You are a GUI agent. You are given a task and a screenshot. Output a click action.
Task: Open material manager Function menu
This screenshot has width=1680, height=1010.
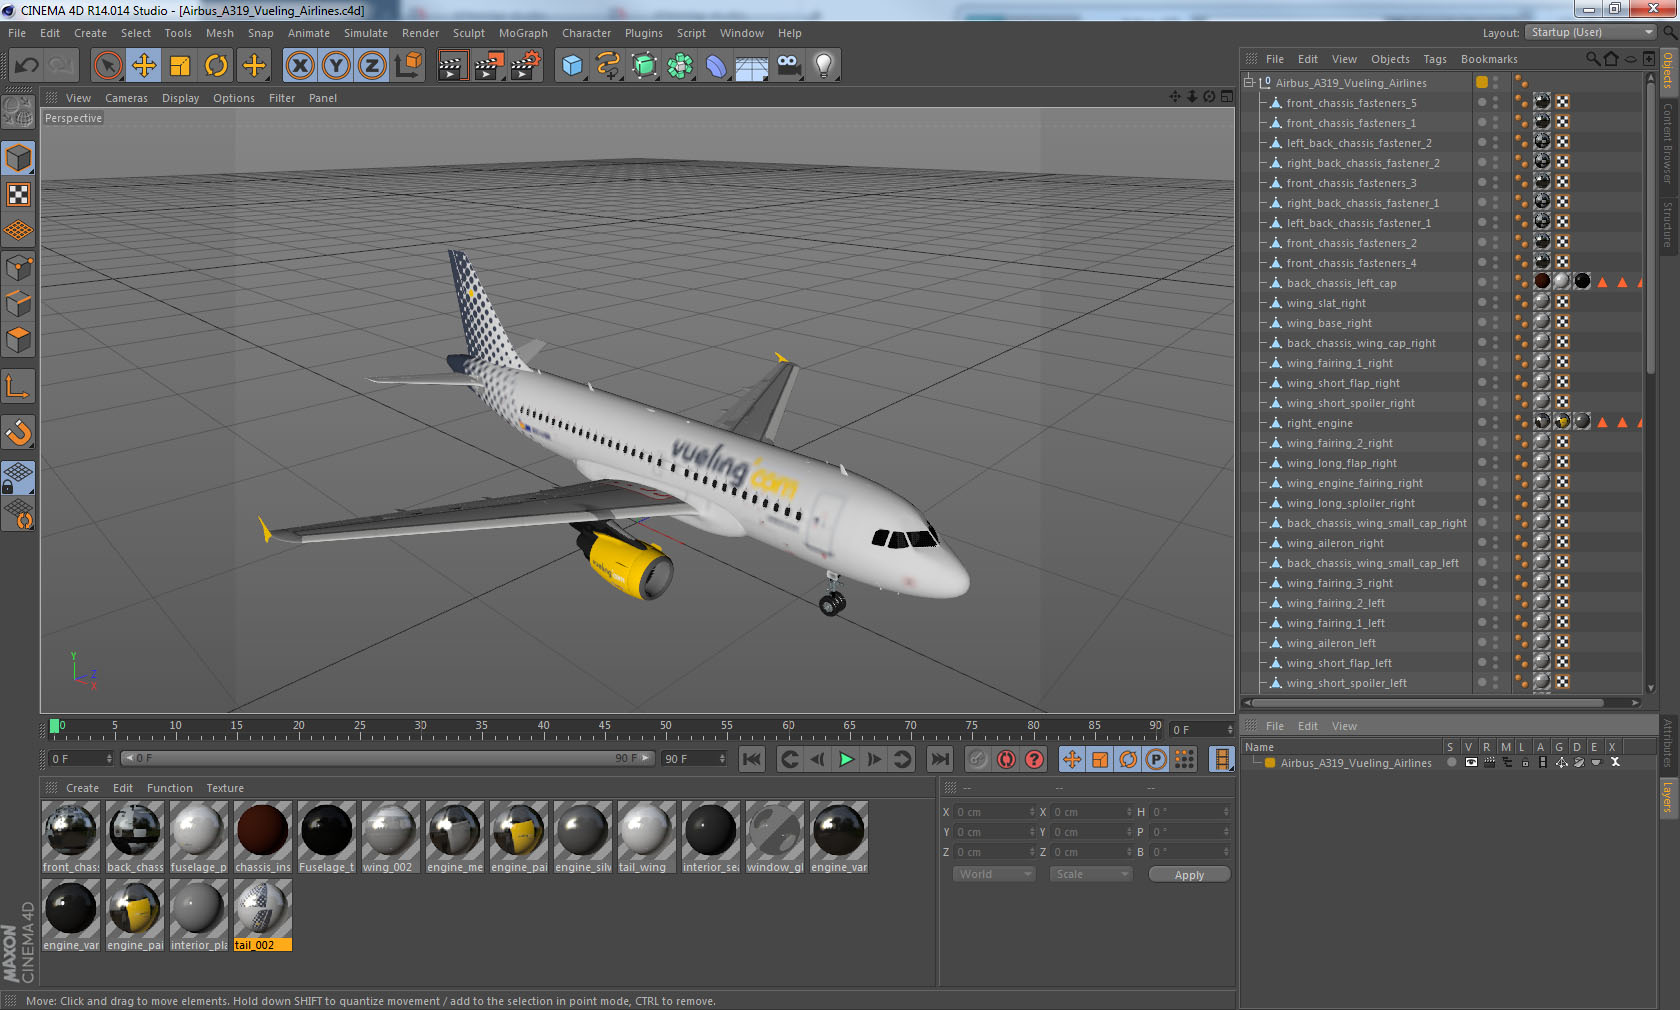(170, 788)
